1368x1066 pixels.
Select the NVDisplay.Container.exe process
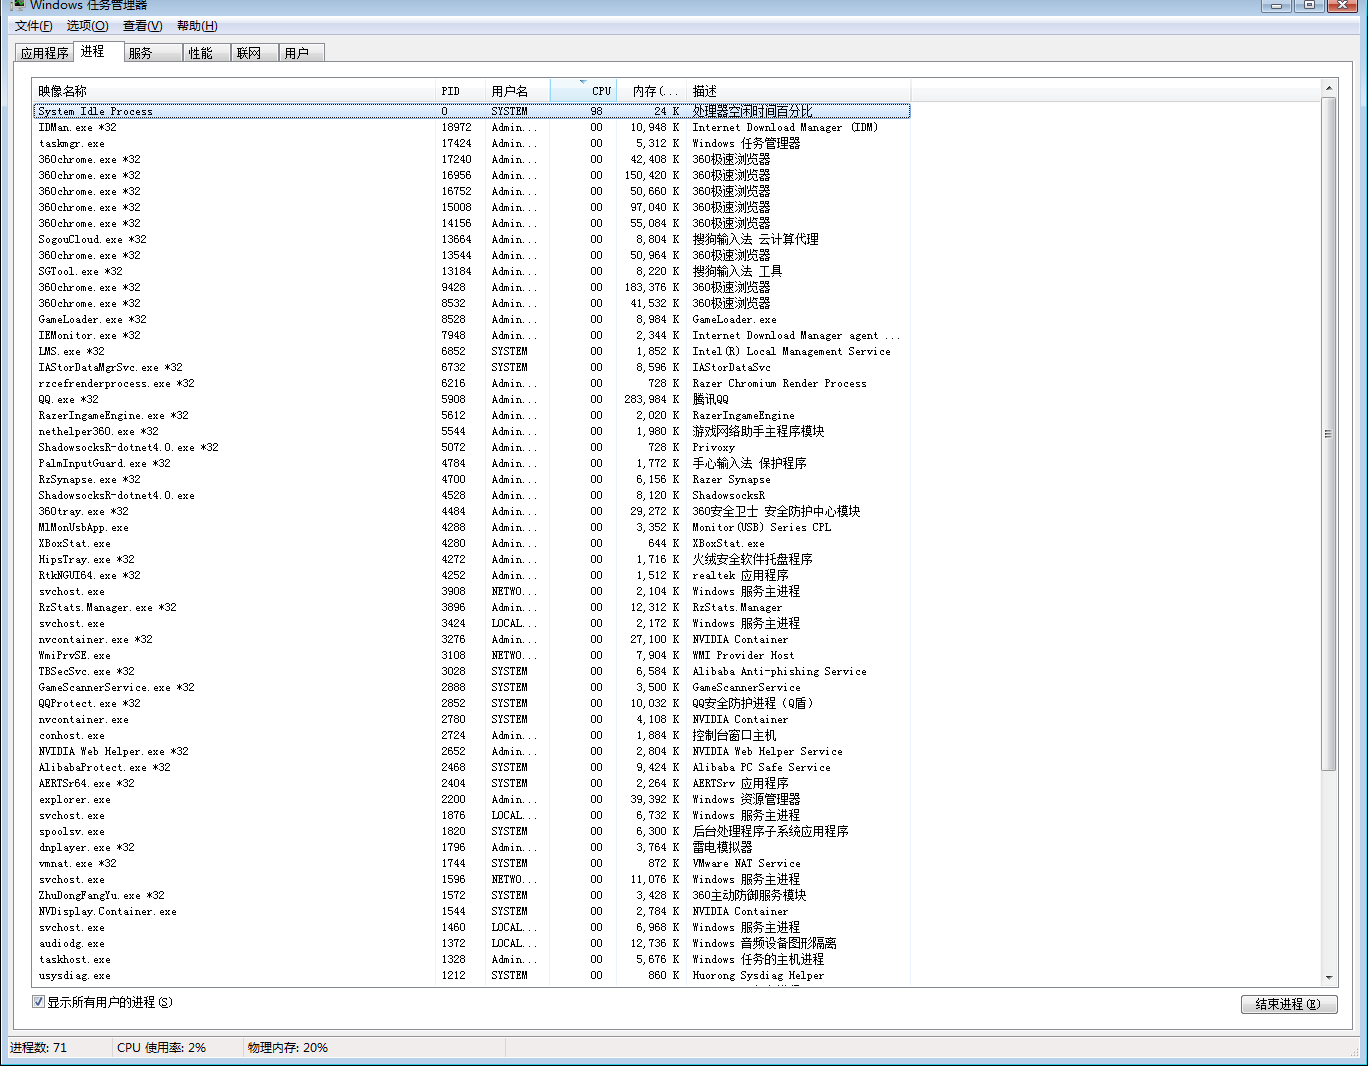click(472, 911)
